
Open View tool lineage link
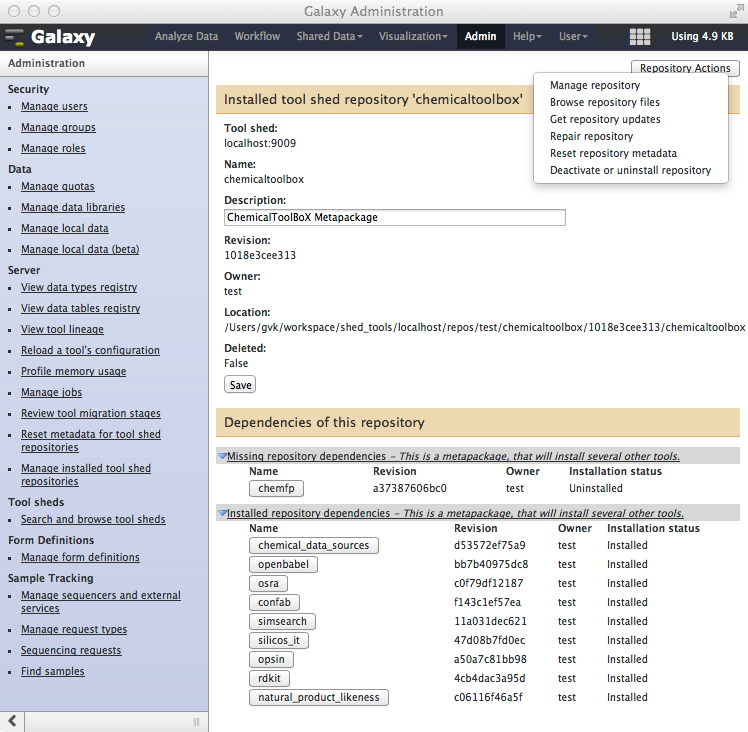[62, 329]
